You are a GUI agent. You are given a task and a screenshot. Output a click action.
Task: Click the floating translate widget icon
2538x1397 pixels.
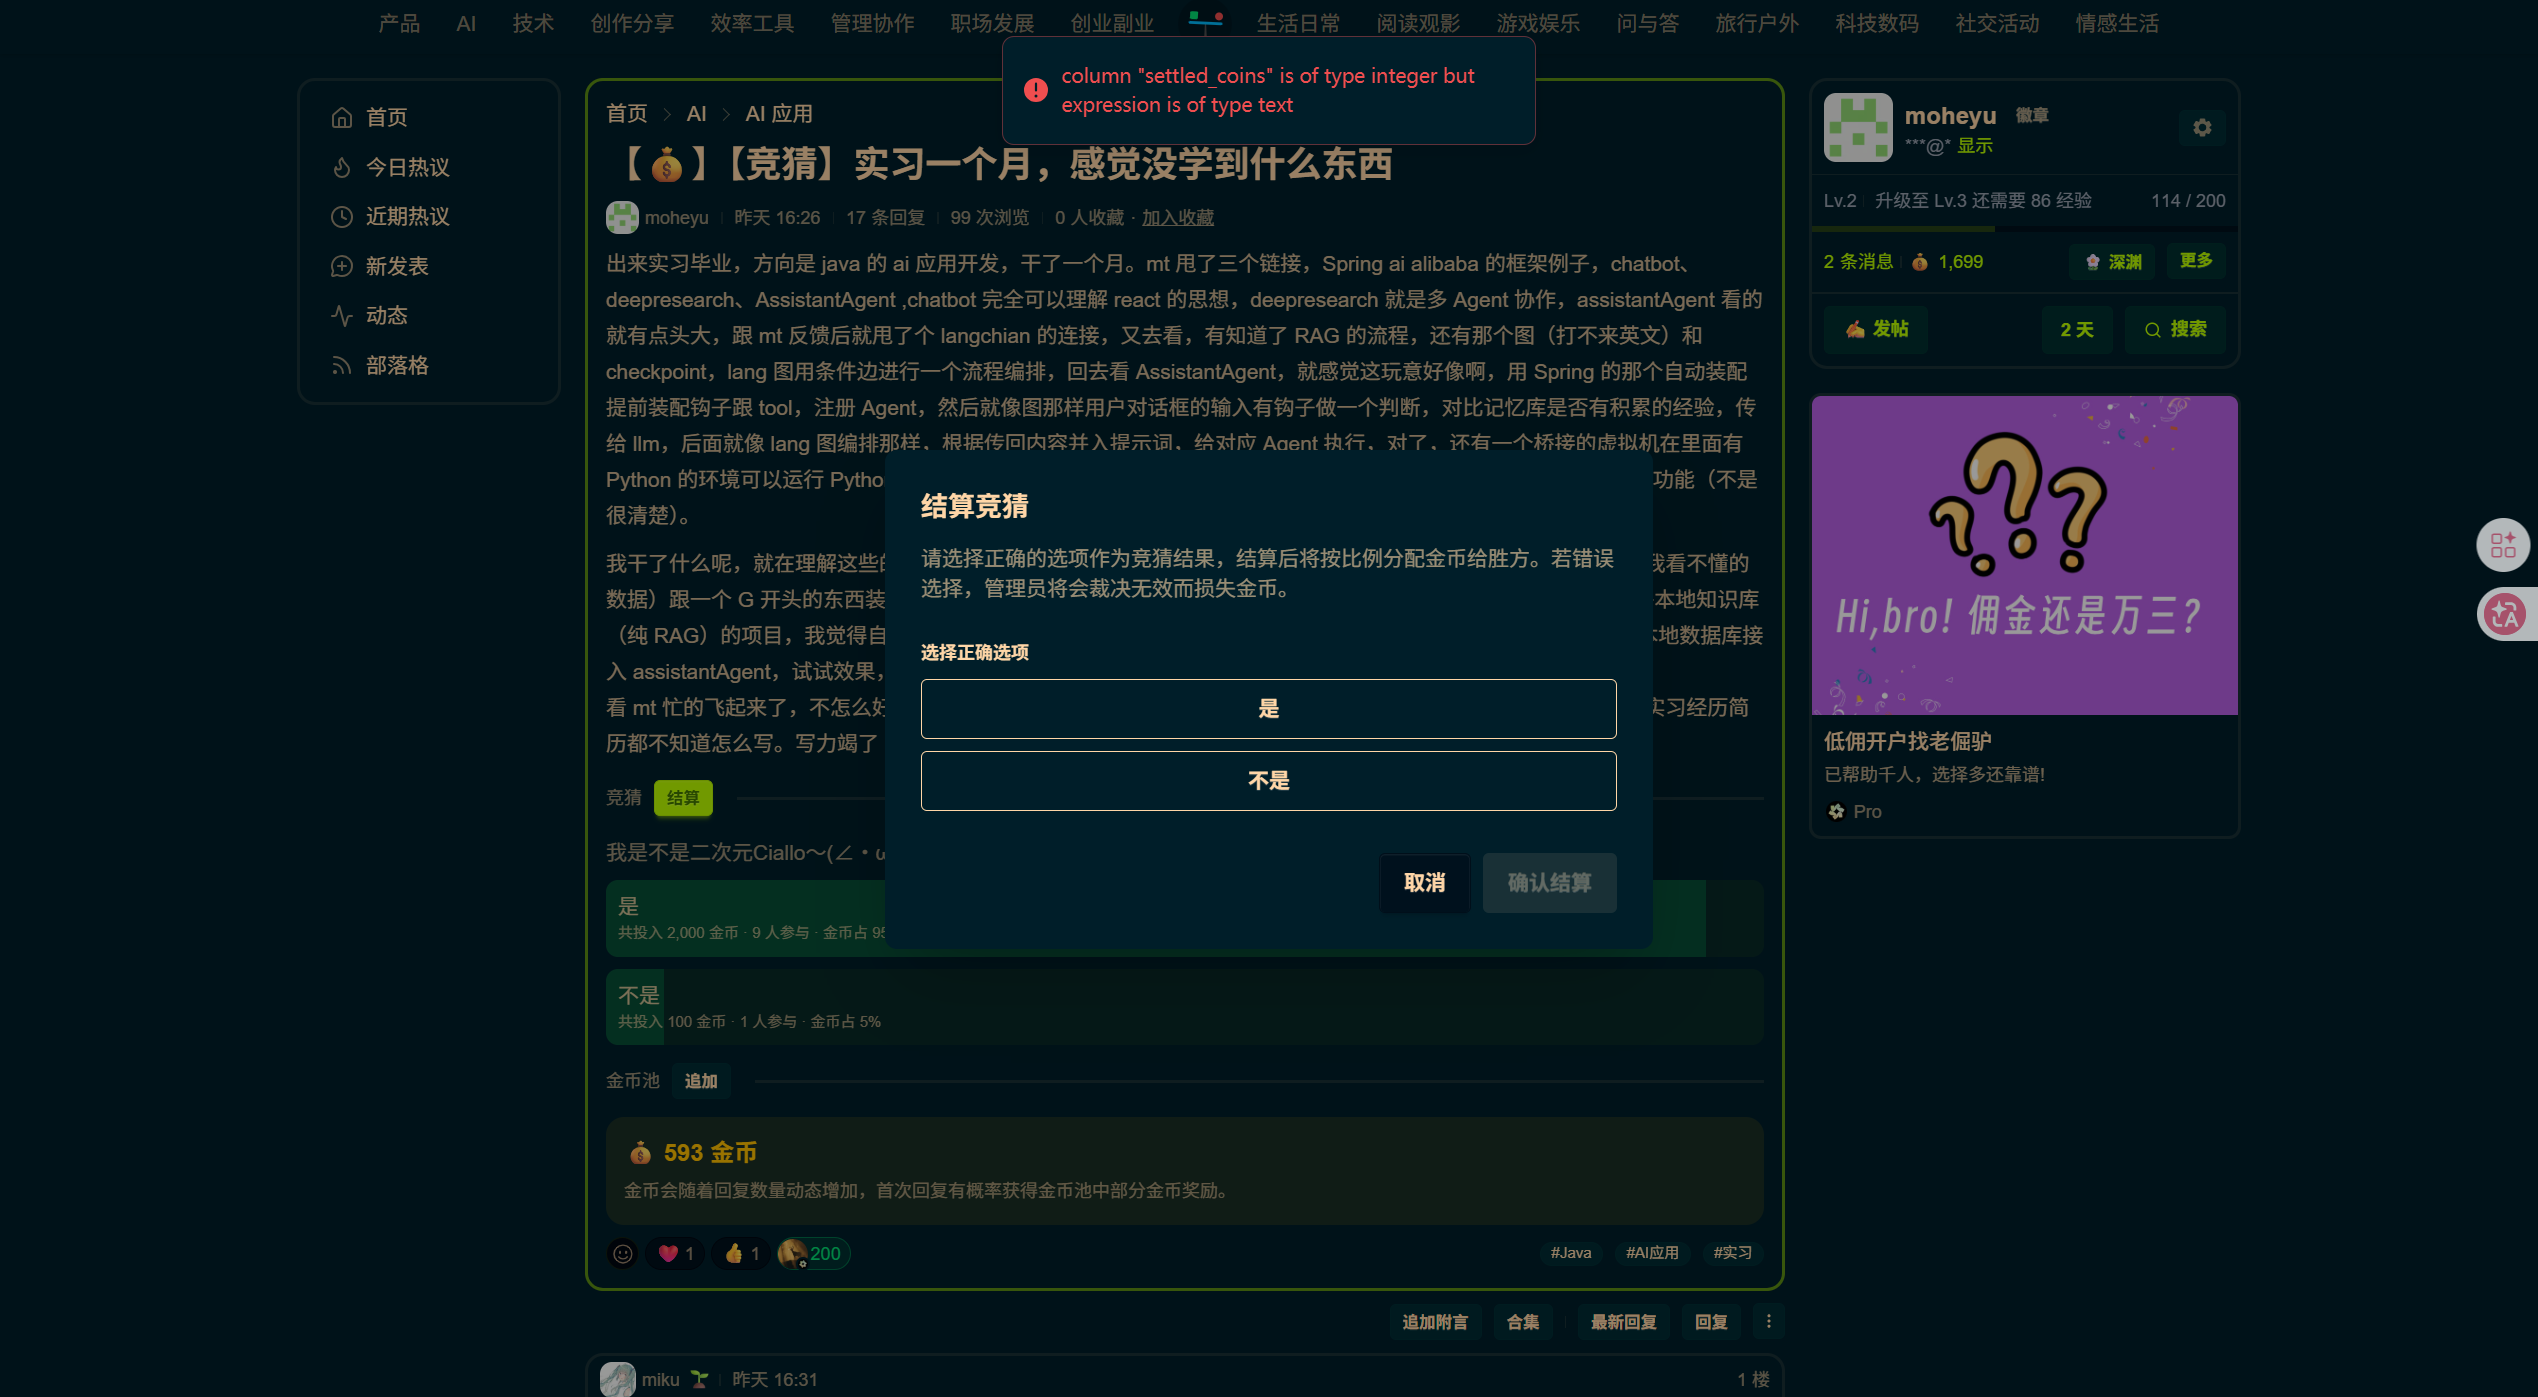(x=2505, y=614)
